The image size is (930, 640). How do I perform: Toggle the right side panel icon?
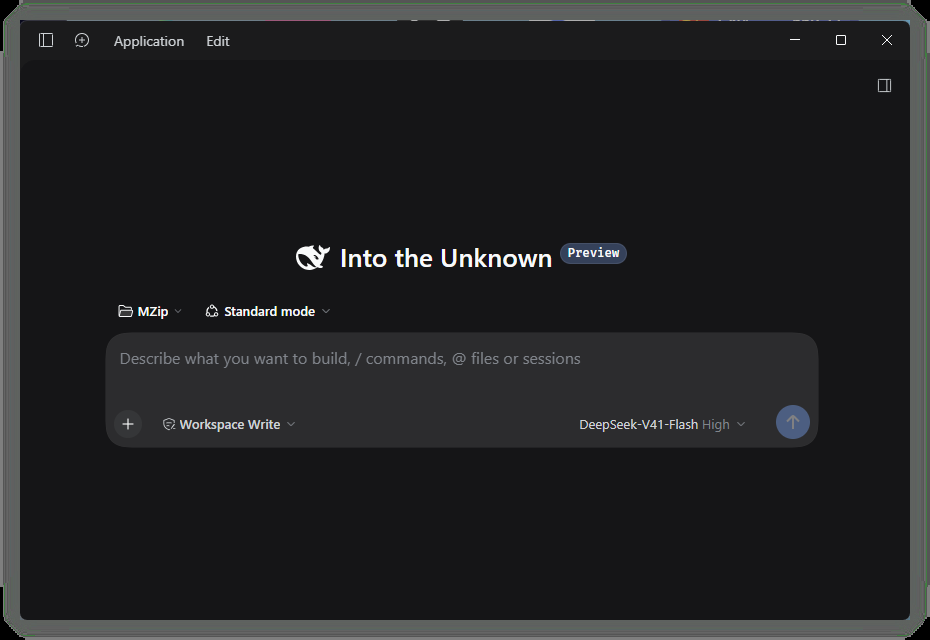(x=884, y=85)
